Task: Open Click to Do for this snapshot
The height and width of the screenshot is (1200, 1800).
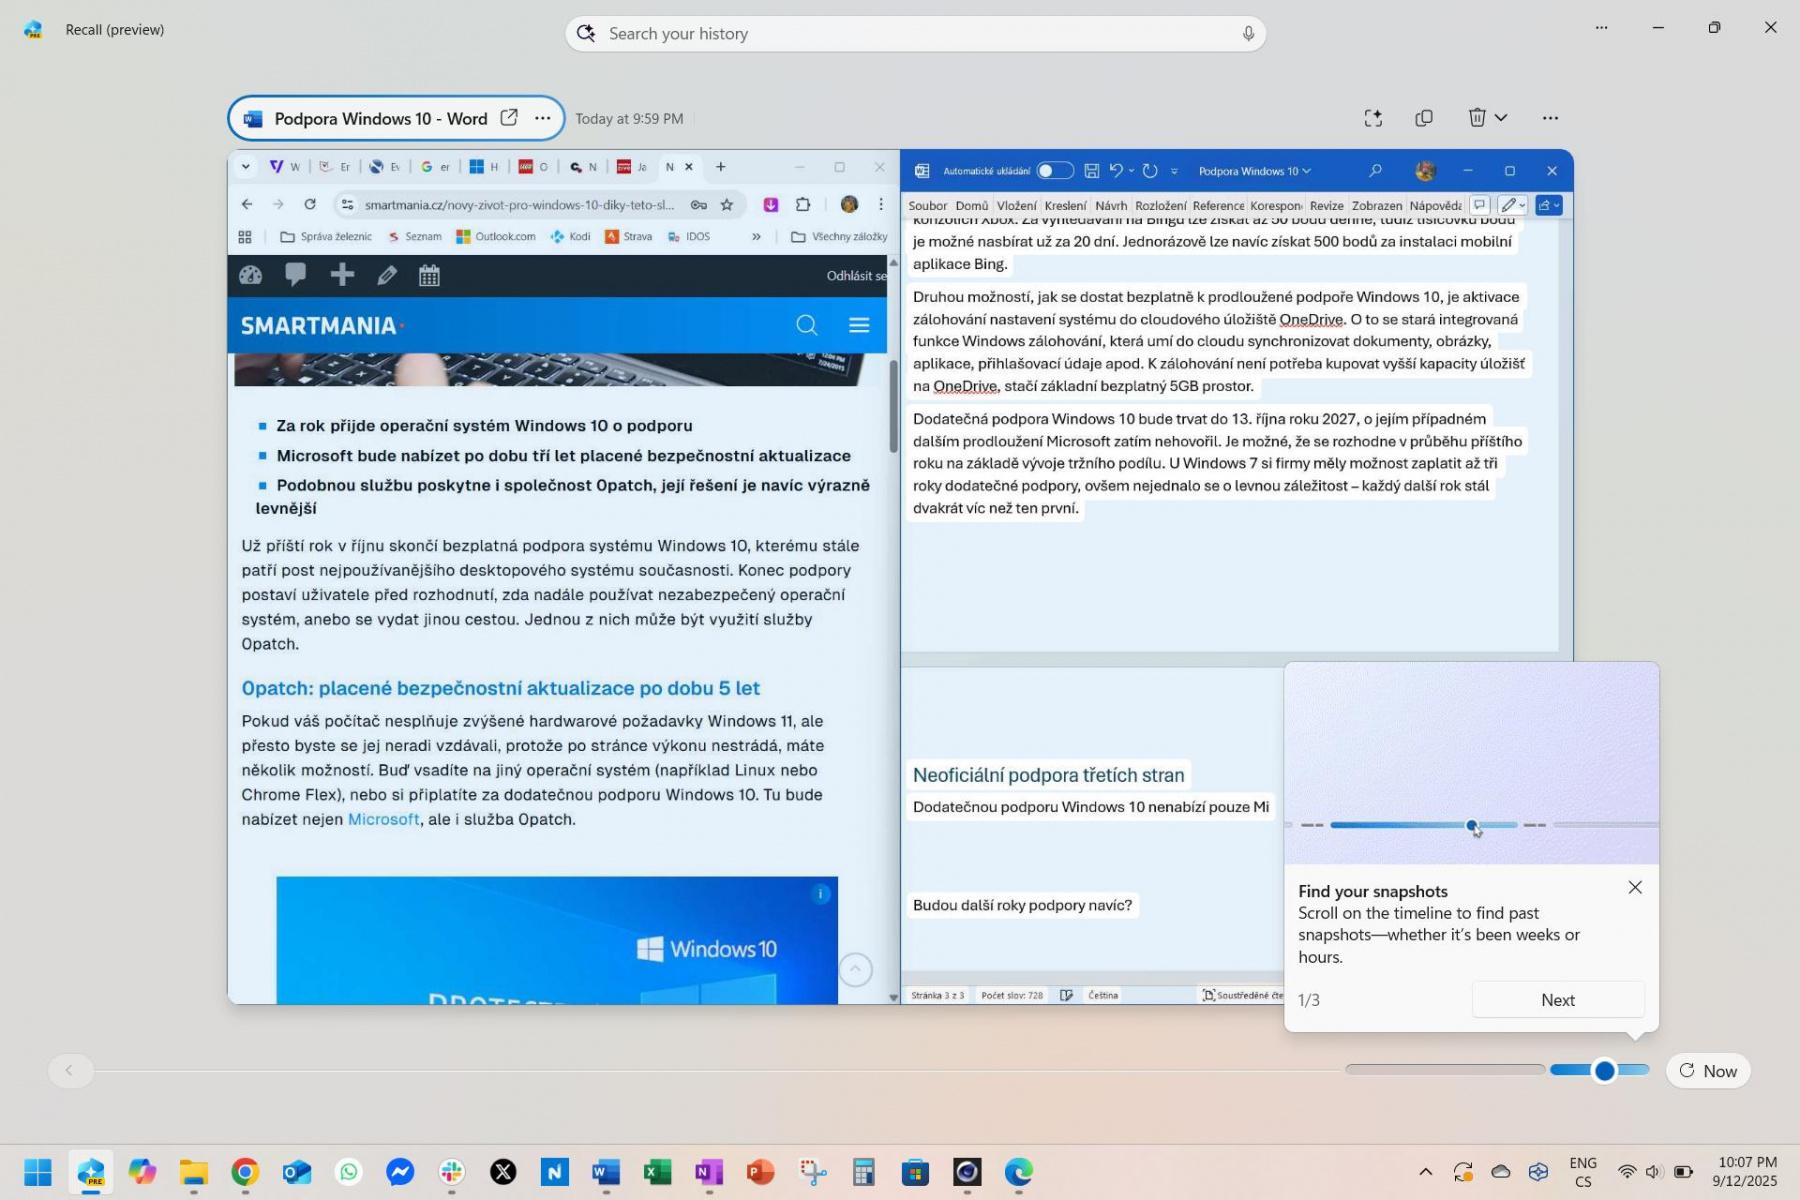Action: click(1373, 118)
